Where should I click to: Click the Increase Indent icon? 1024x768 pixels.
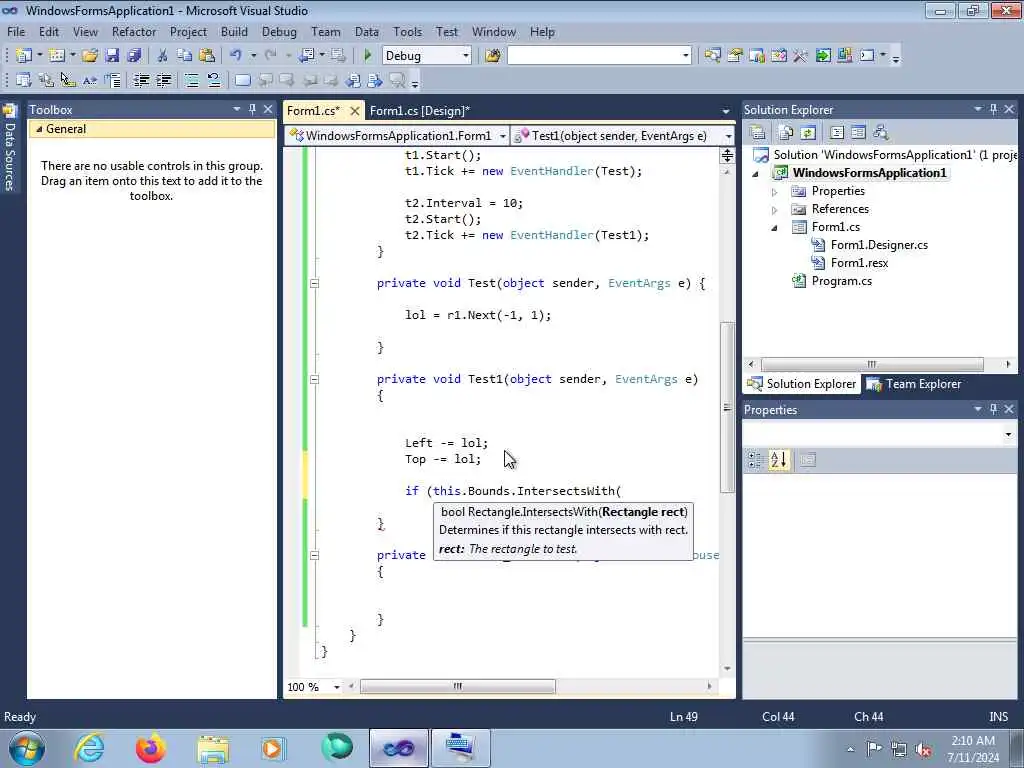[x=163, y=80]
